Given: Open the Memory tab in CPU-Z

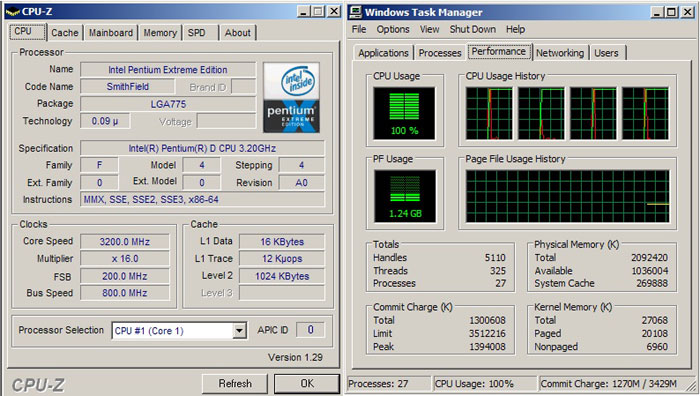Looking at the screenshot, I should point(160,33).
